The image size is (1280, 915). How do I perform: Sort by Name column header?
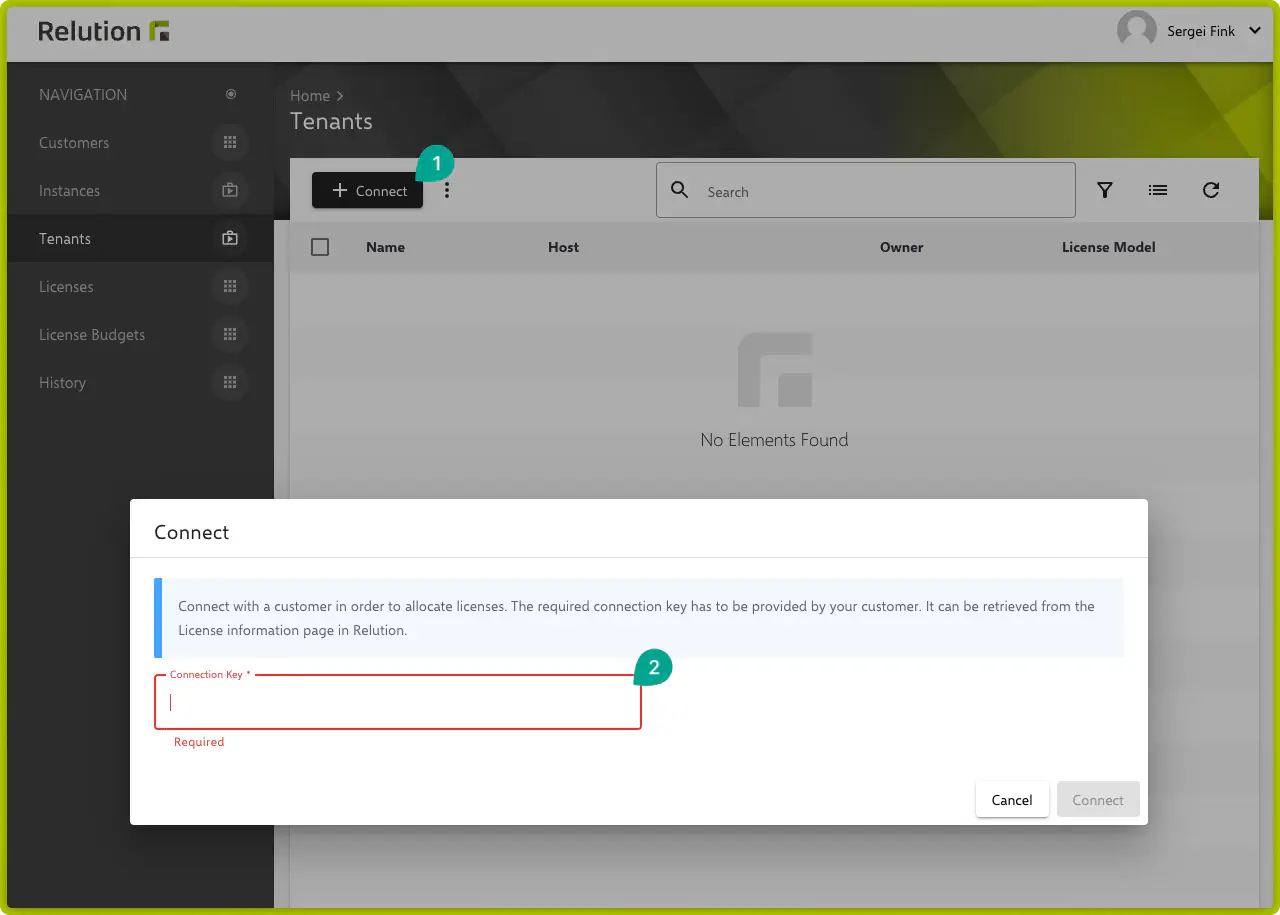385,247
